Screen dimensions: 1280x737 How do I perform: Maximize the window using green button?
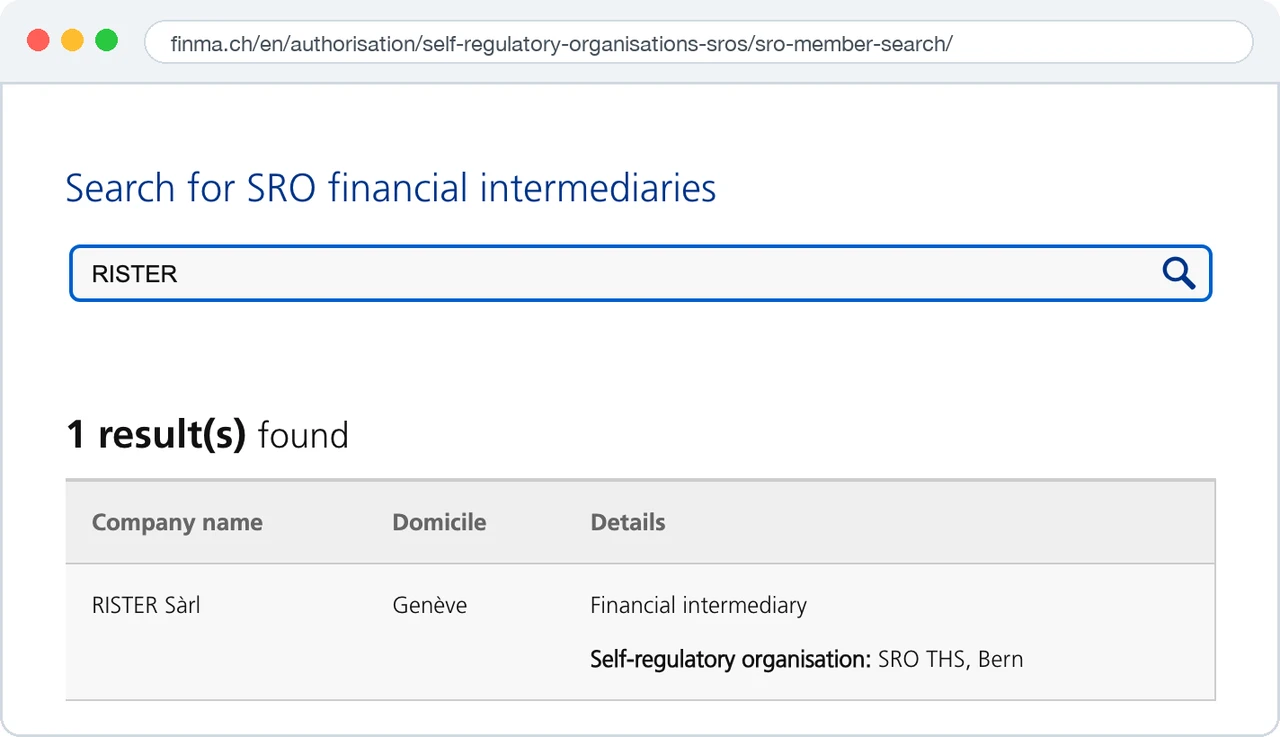pyautogui.click(x=106, y=41)
